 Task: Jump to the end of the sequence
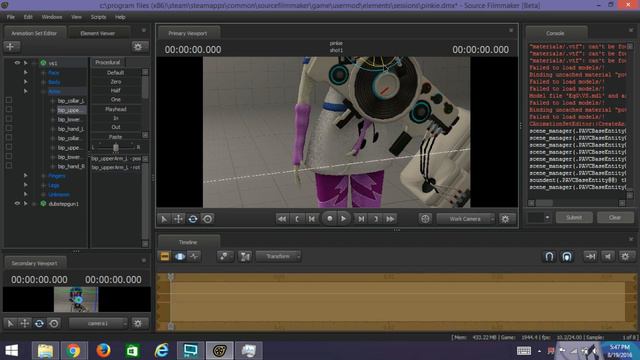390,219
